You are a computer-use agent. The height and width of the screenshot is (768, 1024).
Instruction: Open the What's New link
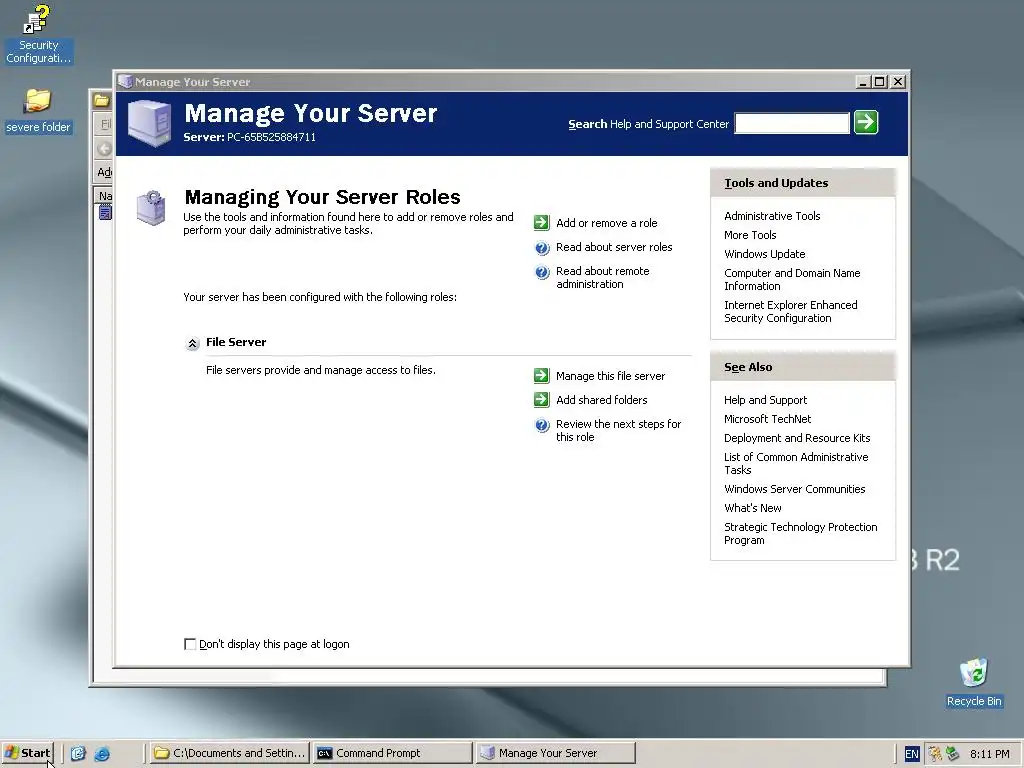[752, 508]
